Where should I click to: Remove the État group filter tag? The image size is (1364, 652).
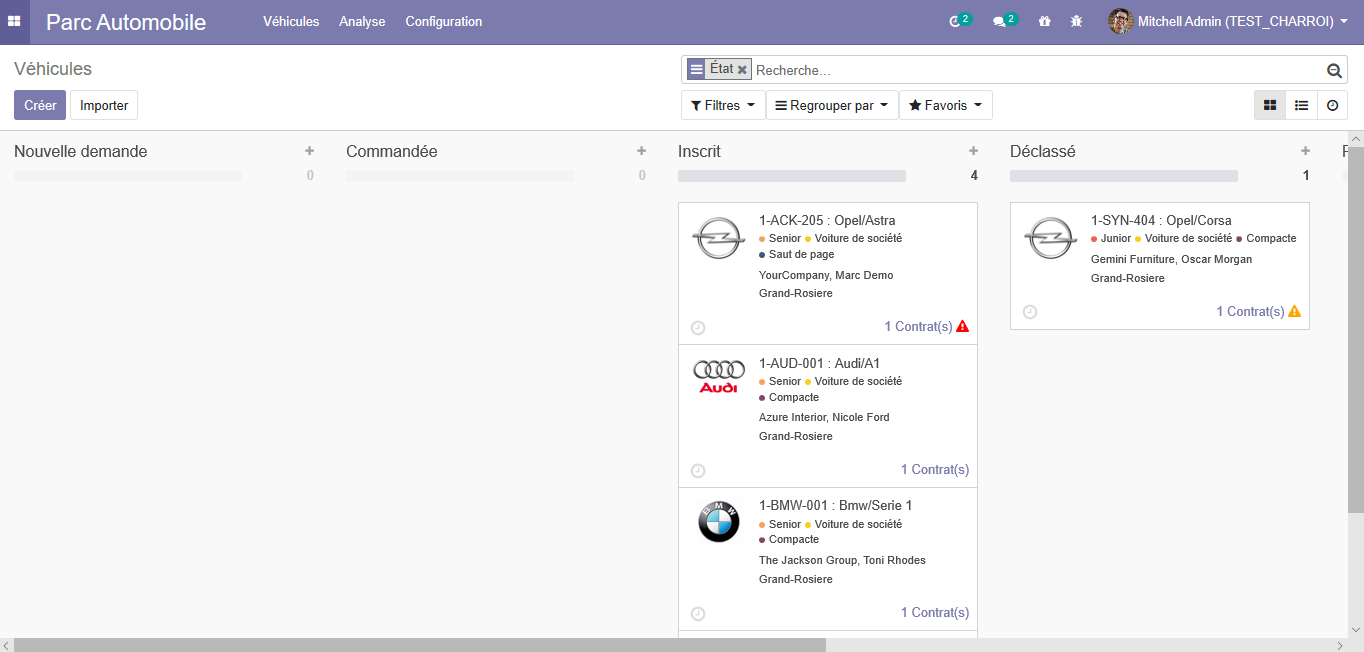click(x=742, y=70)
